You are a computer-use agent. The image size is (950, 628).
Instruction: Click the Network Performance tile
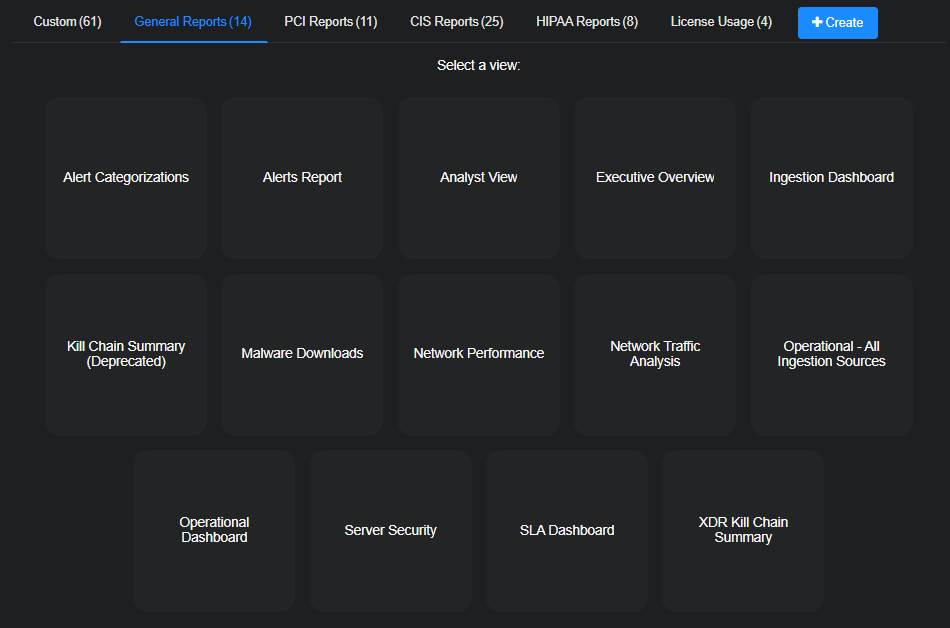pos(479,354)
